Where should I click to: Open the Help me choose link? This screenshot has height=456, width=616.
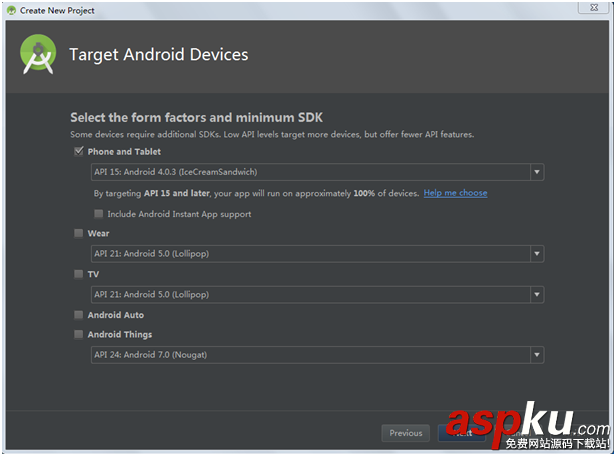(455, 193)
